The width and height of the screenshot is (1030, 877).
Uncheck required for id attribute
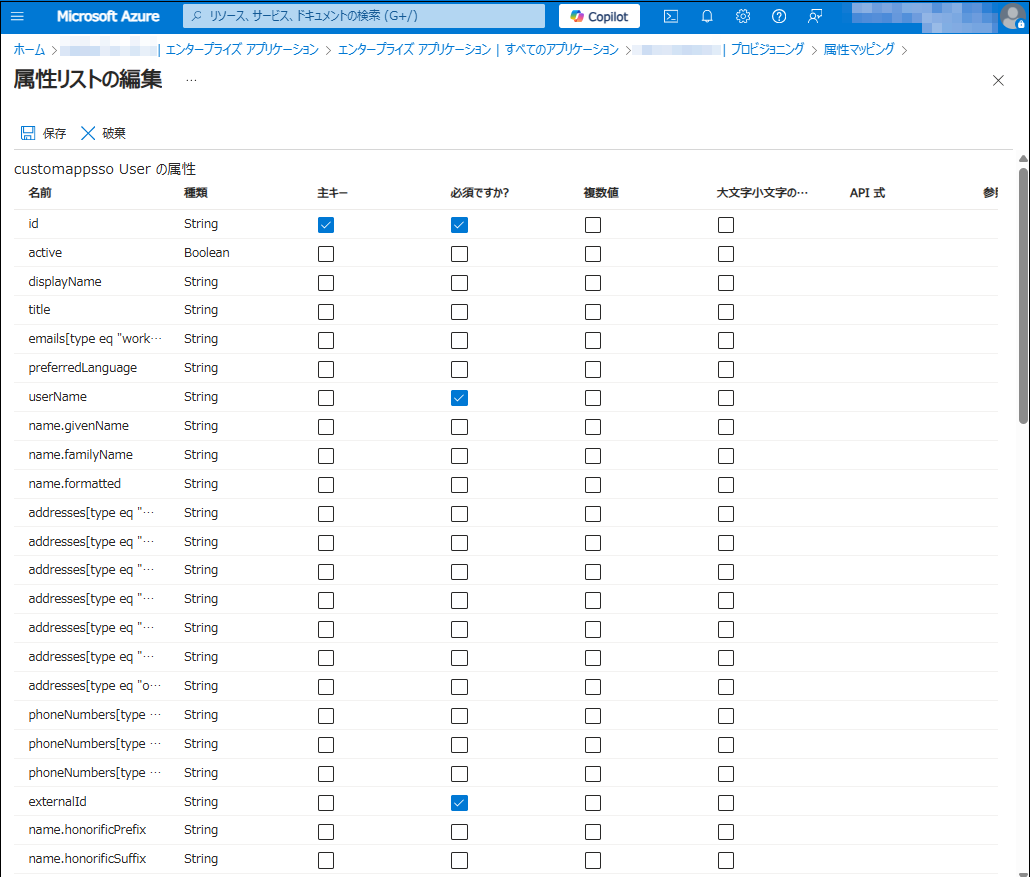[x=459, y=225]
